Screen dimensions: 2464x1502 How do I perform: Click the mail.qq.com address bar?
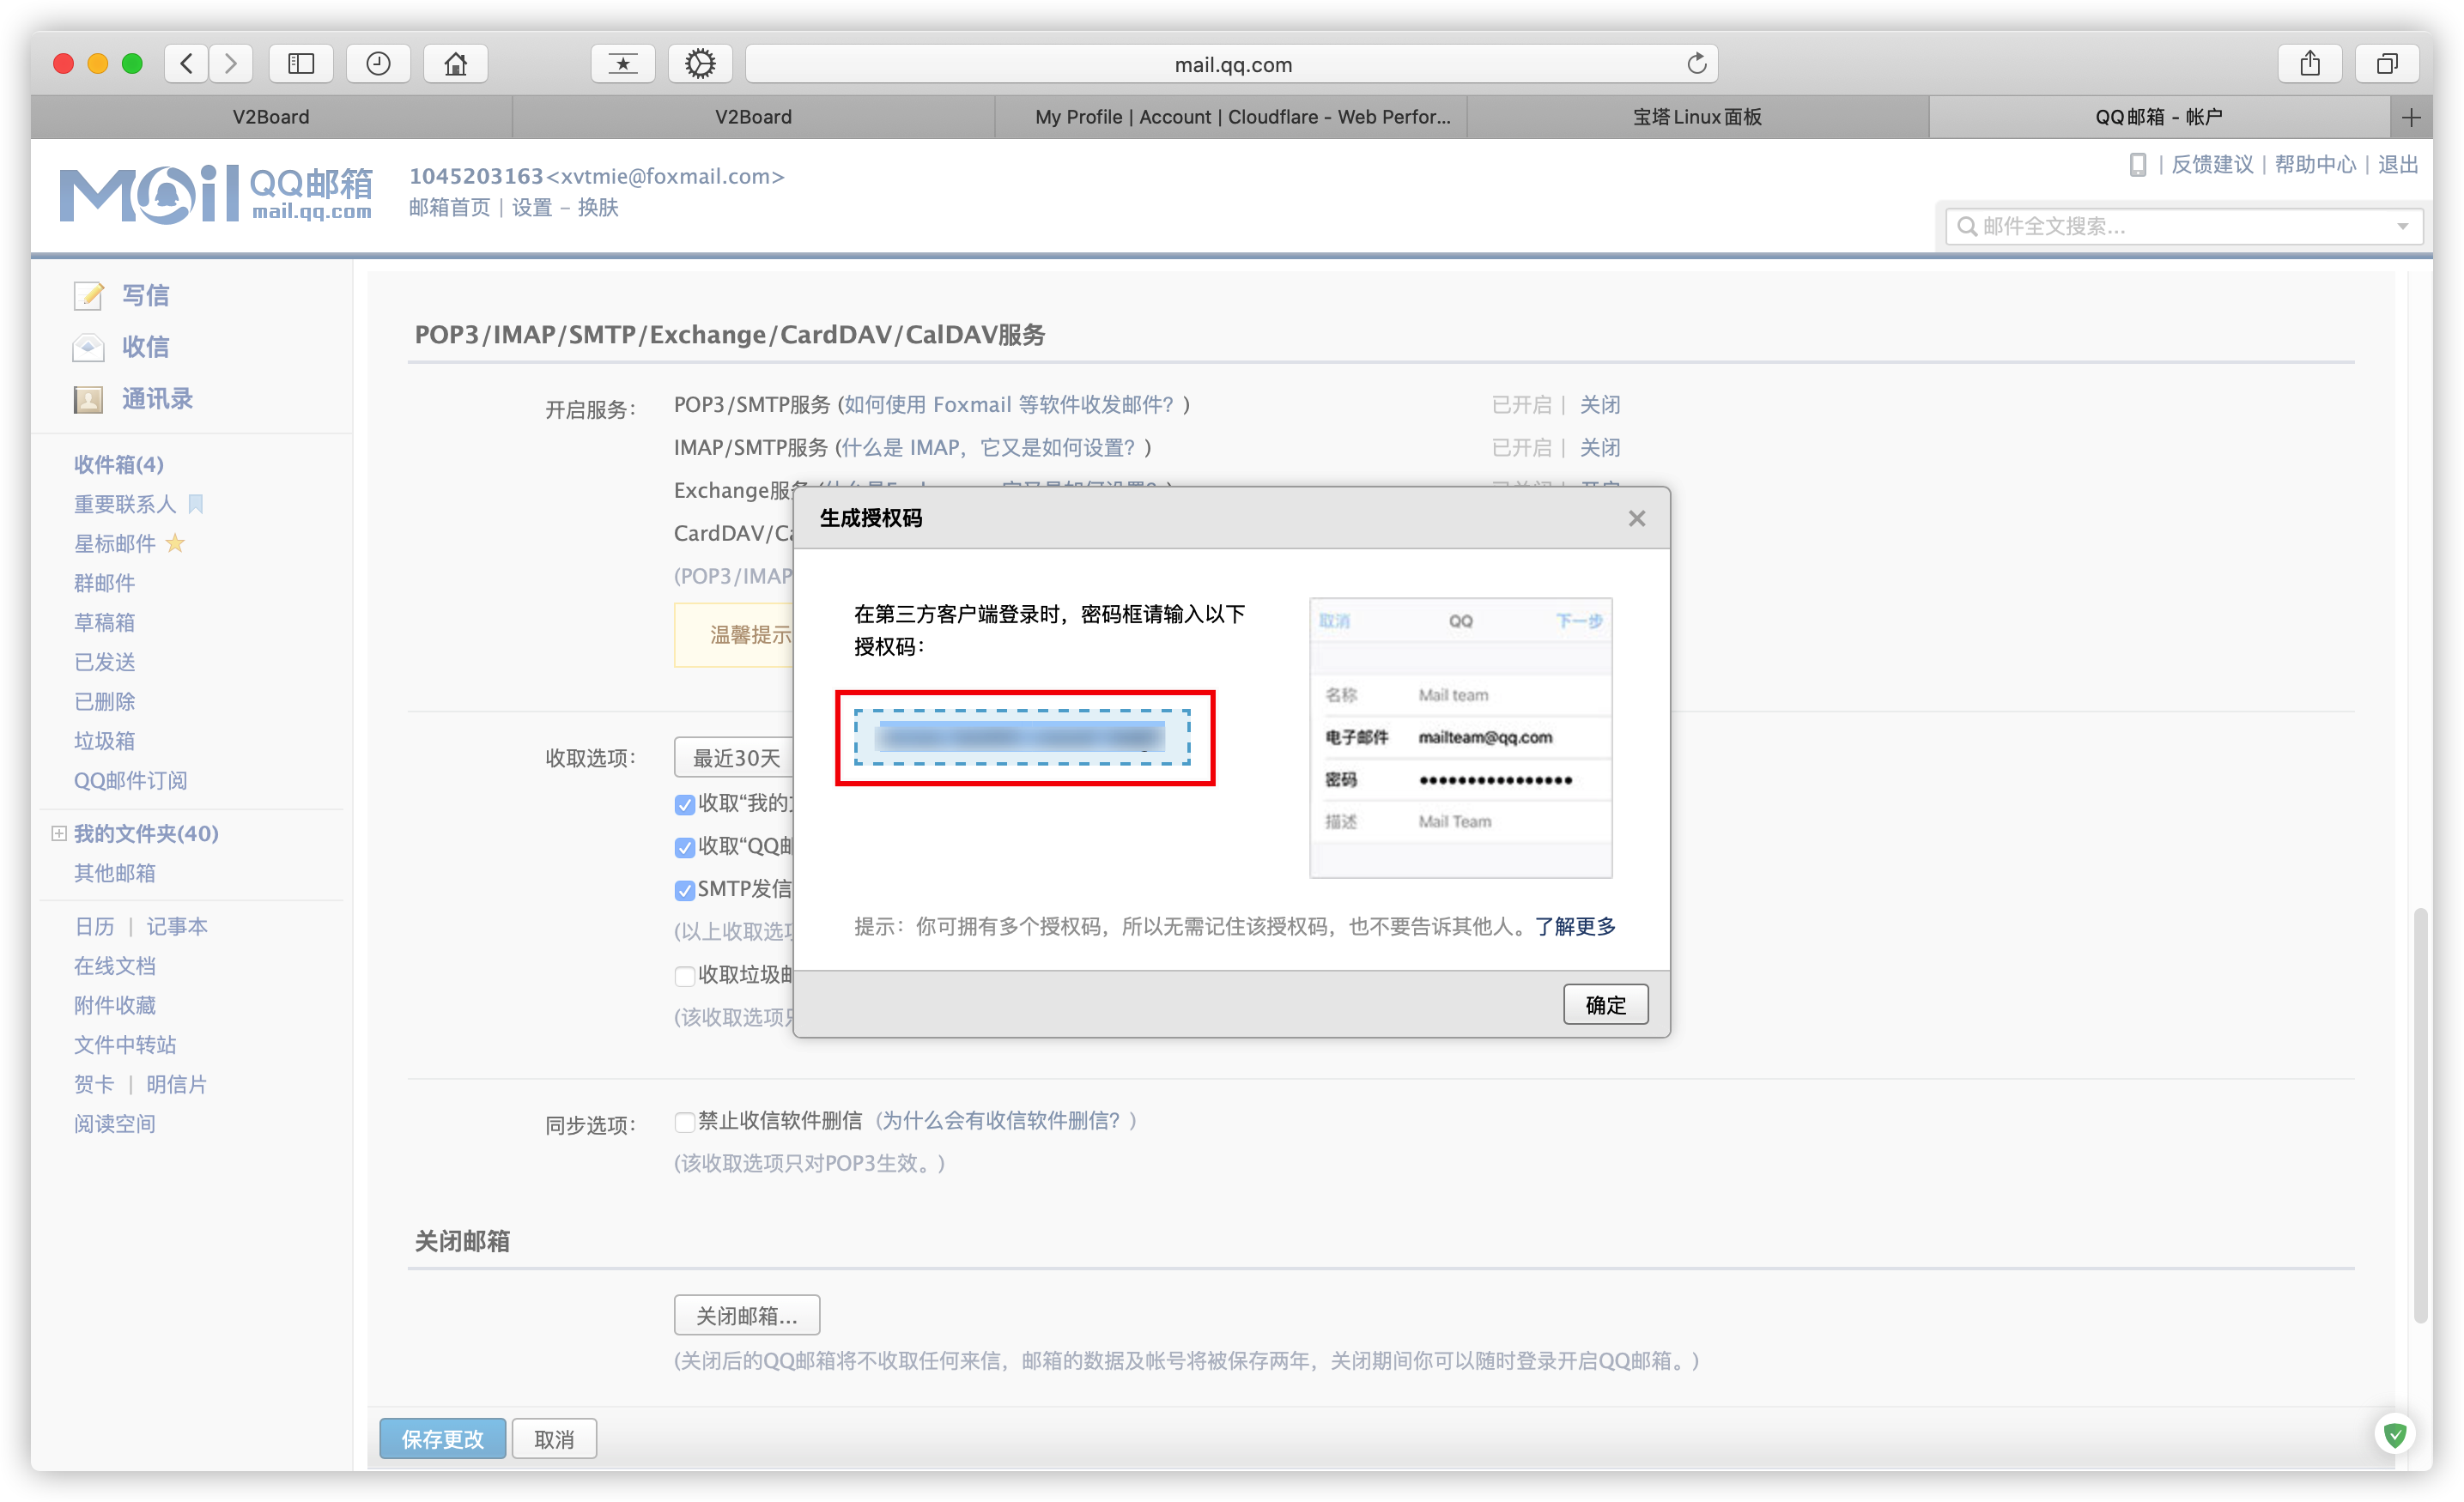point(1232,64)
